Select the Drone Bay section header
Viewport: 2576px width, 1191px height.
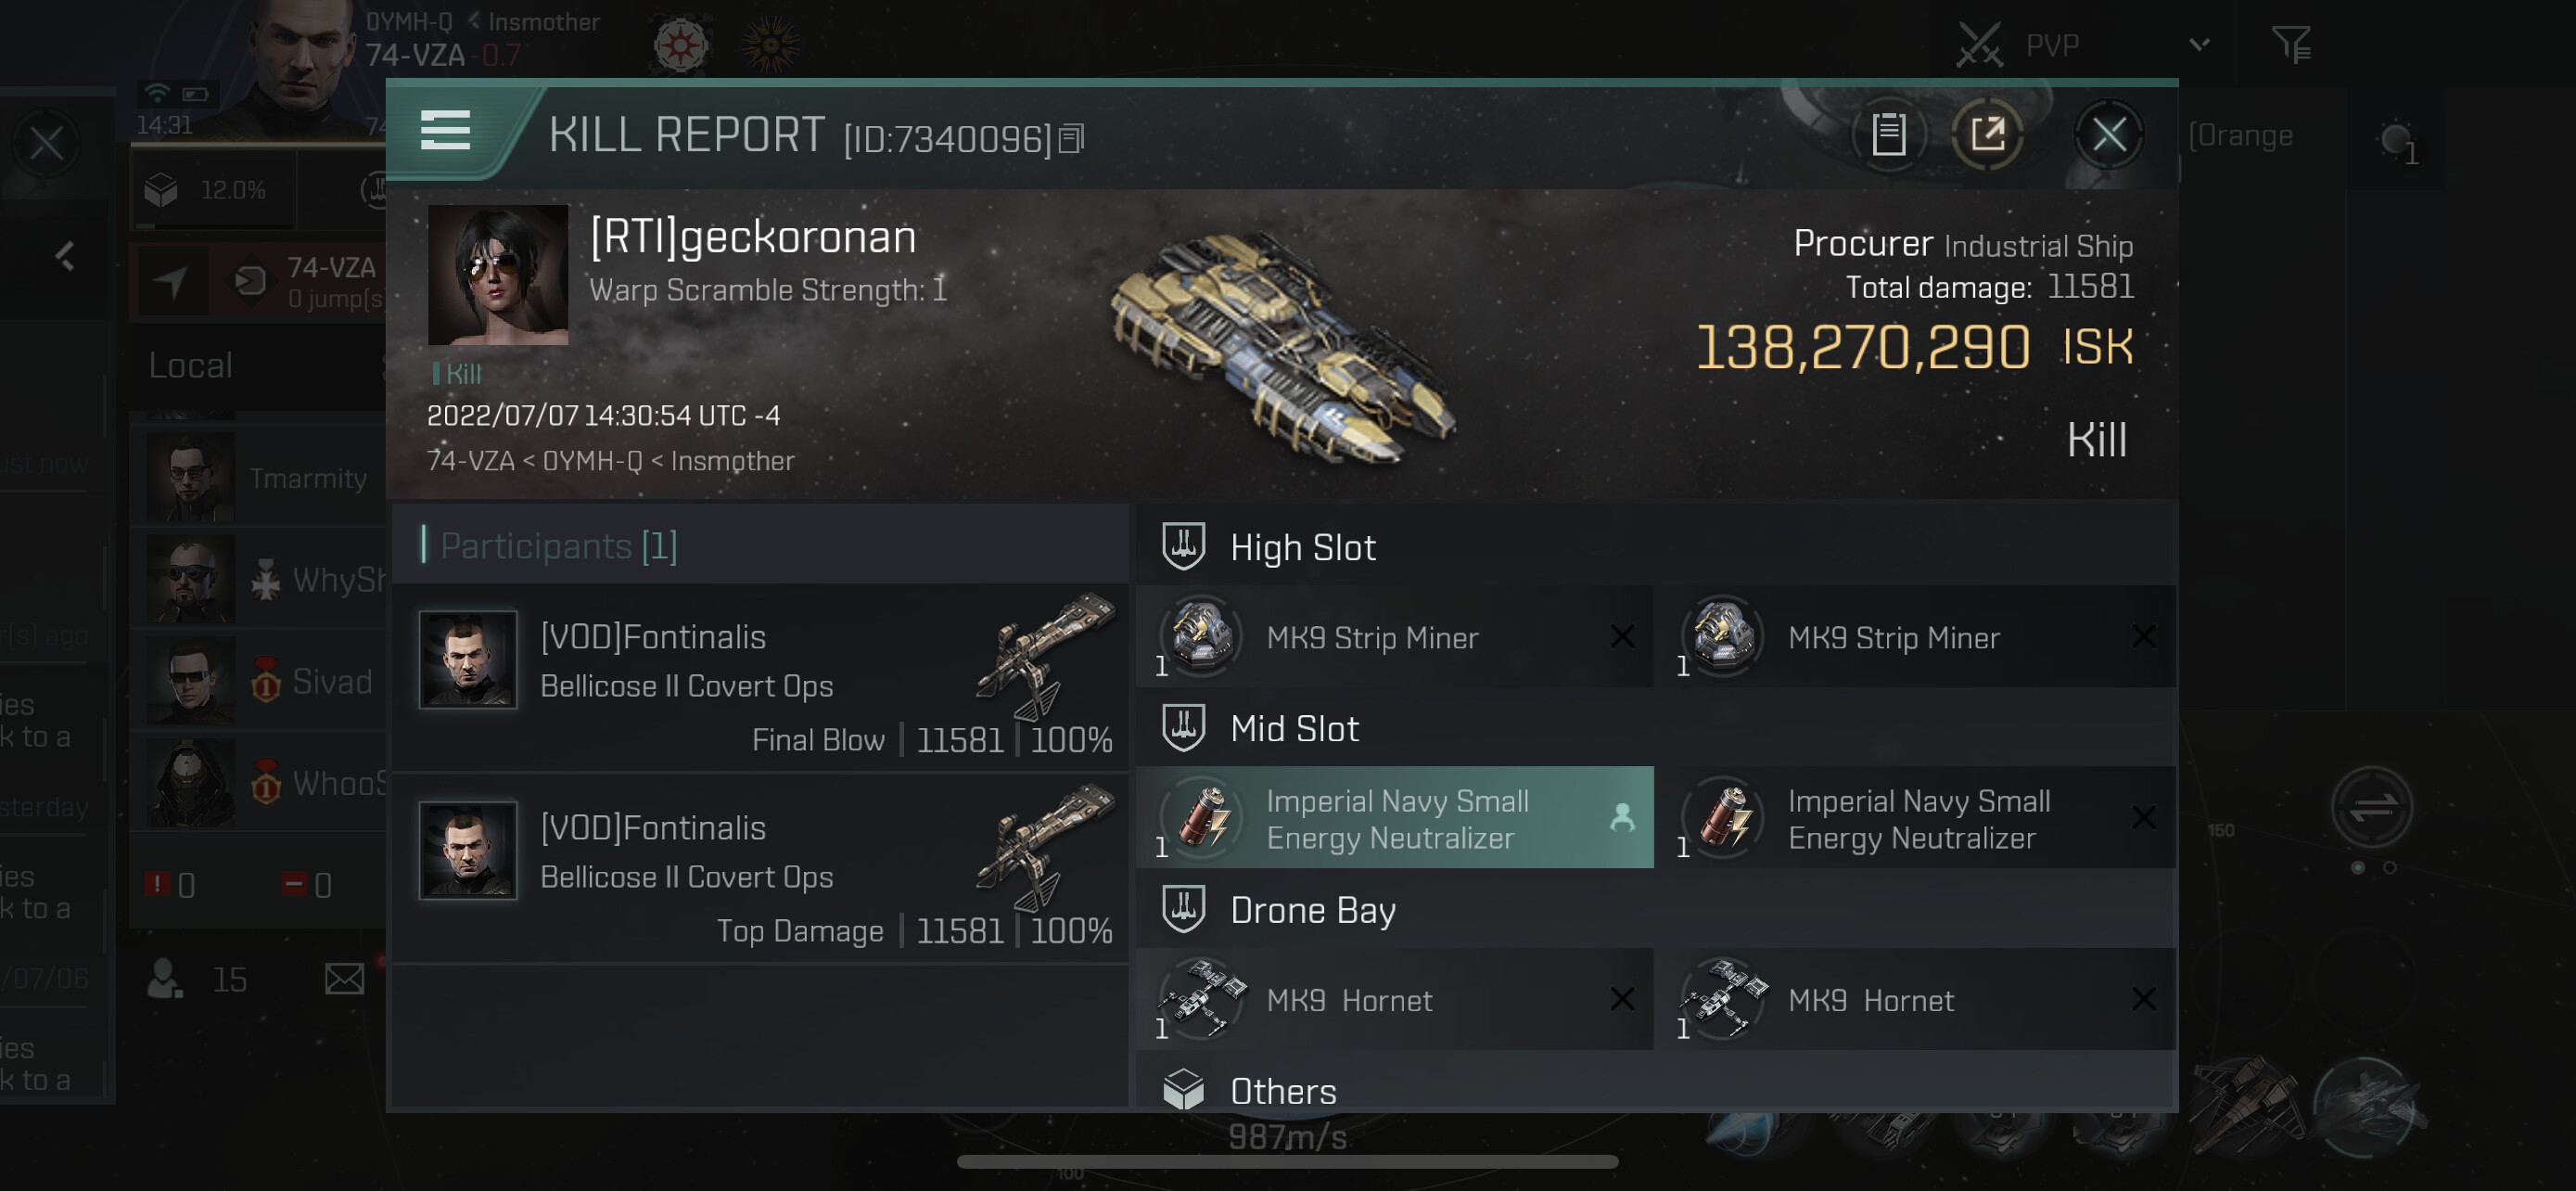[1312, 910]
